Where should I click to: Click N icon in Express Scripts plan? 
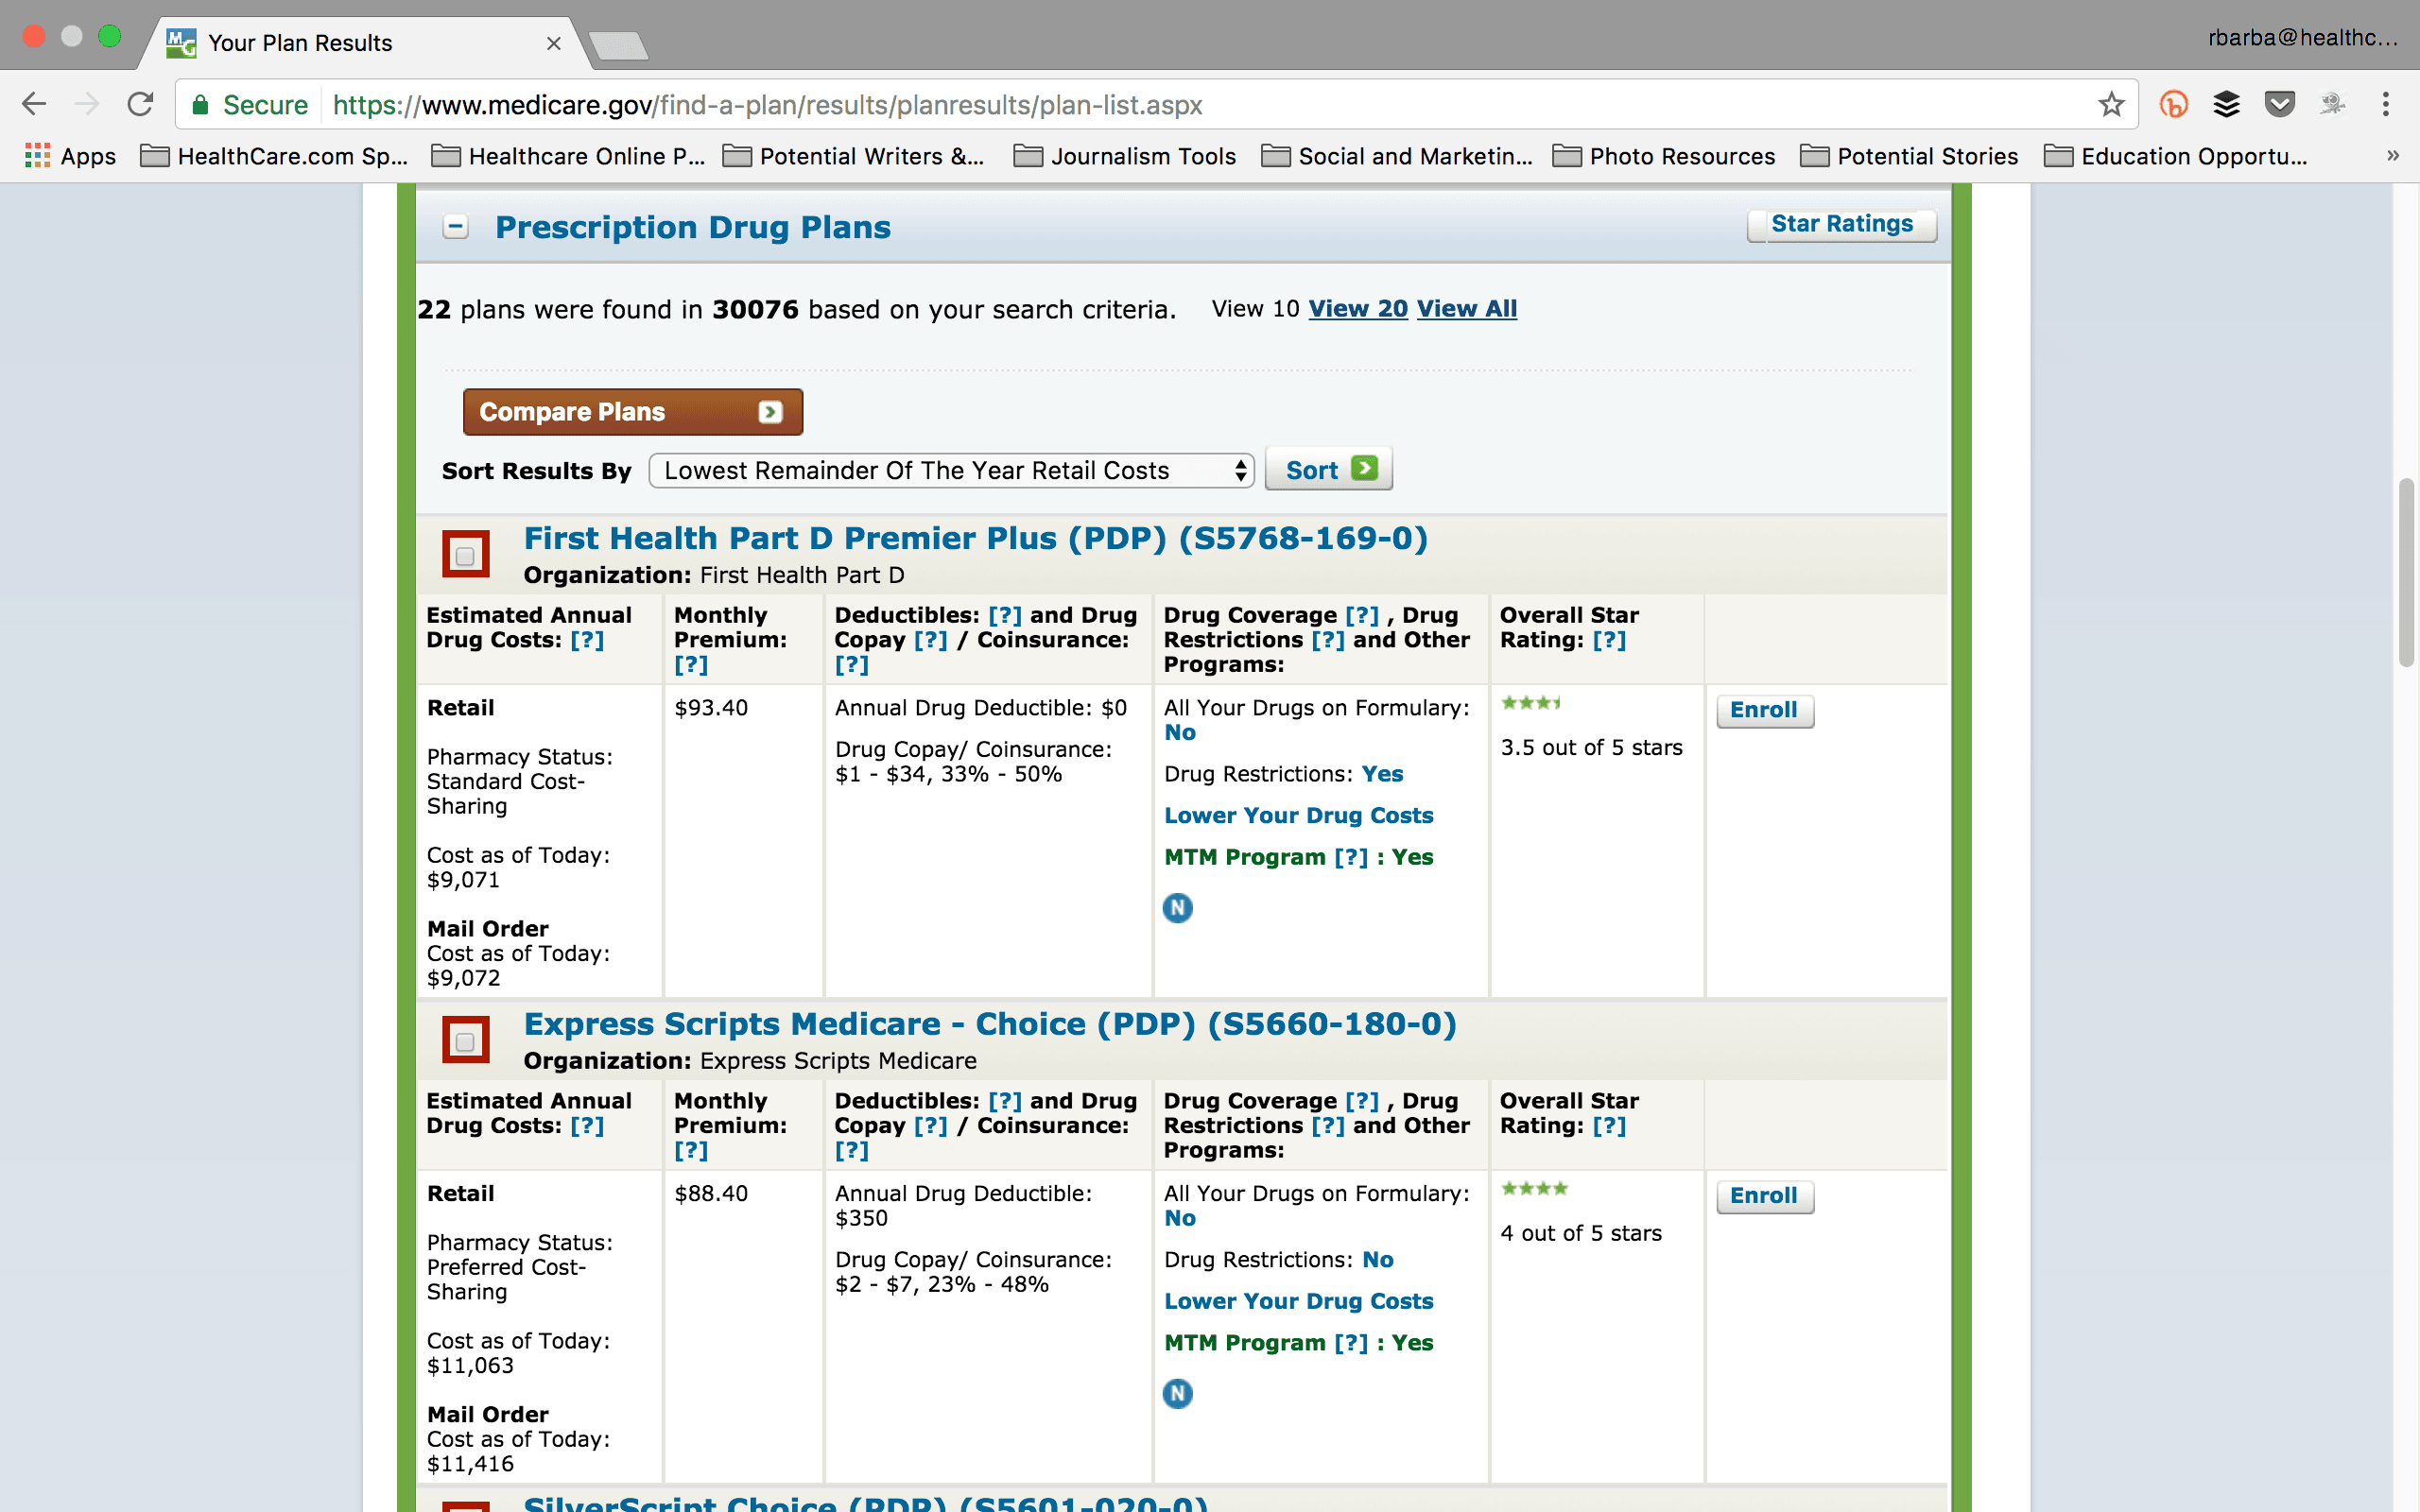[1177, 1393]
